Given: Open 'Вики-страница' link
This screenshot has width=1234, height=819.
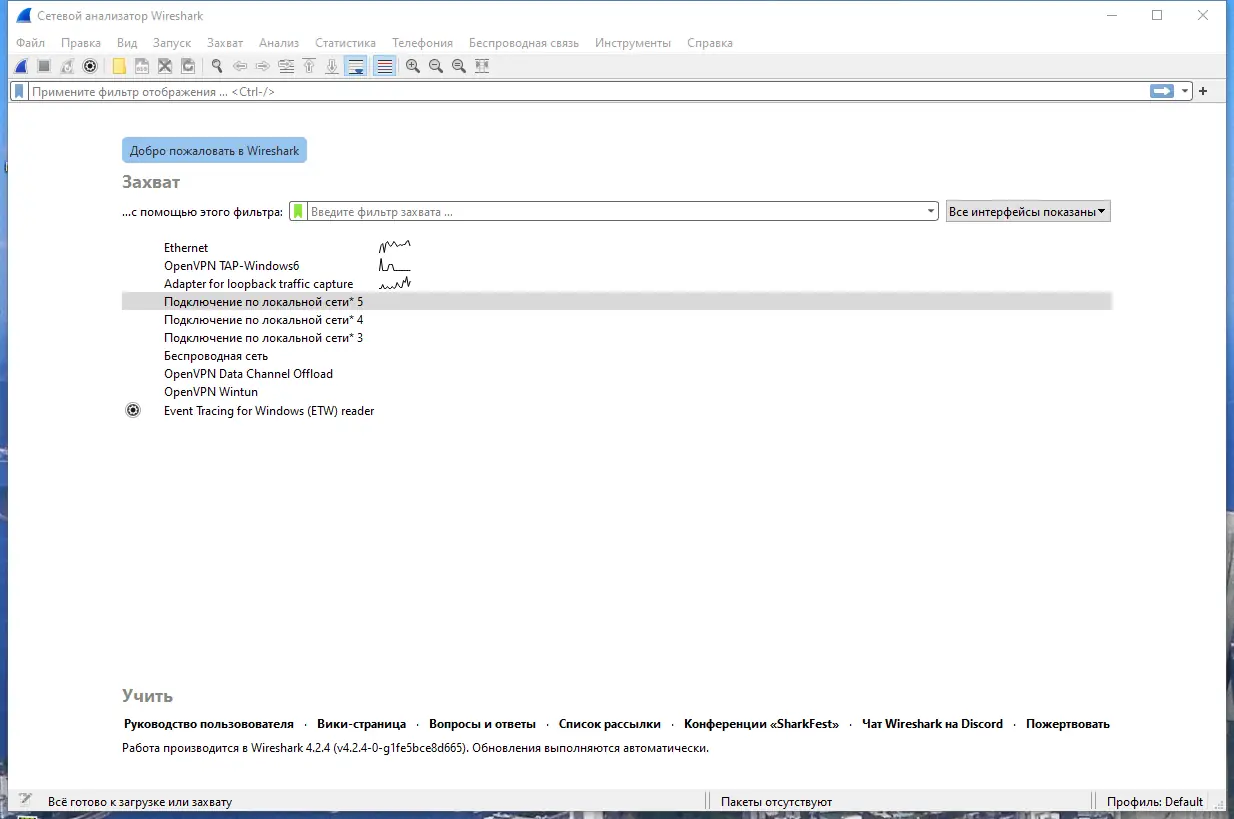Looking at the screenshot, I should click(361, 724).
